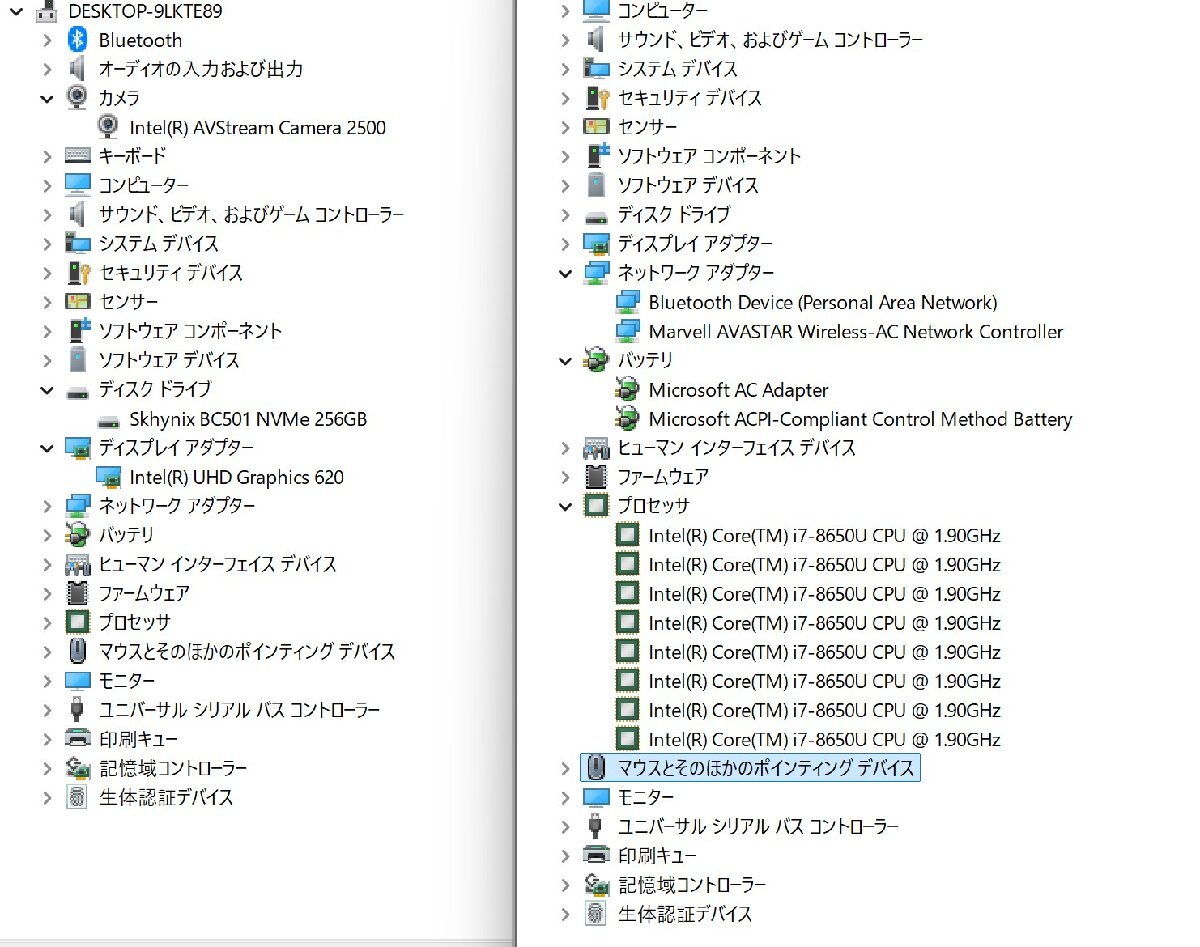Collapse ディスプレイ アダプター category in left pane
The height and width of the screenshot is (947, 1200).
(47, 447)
